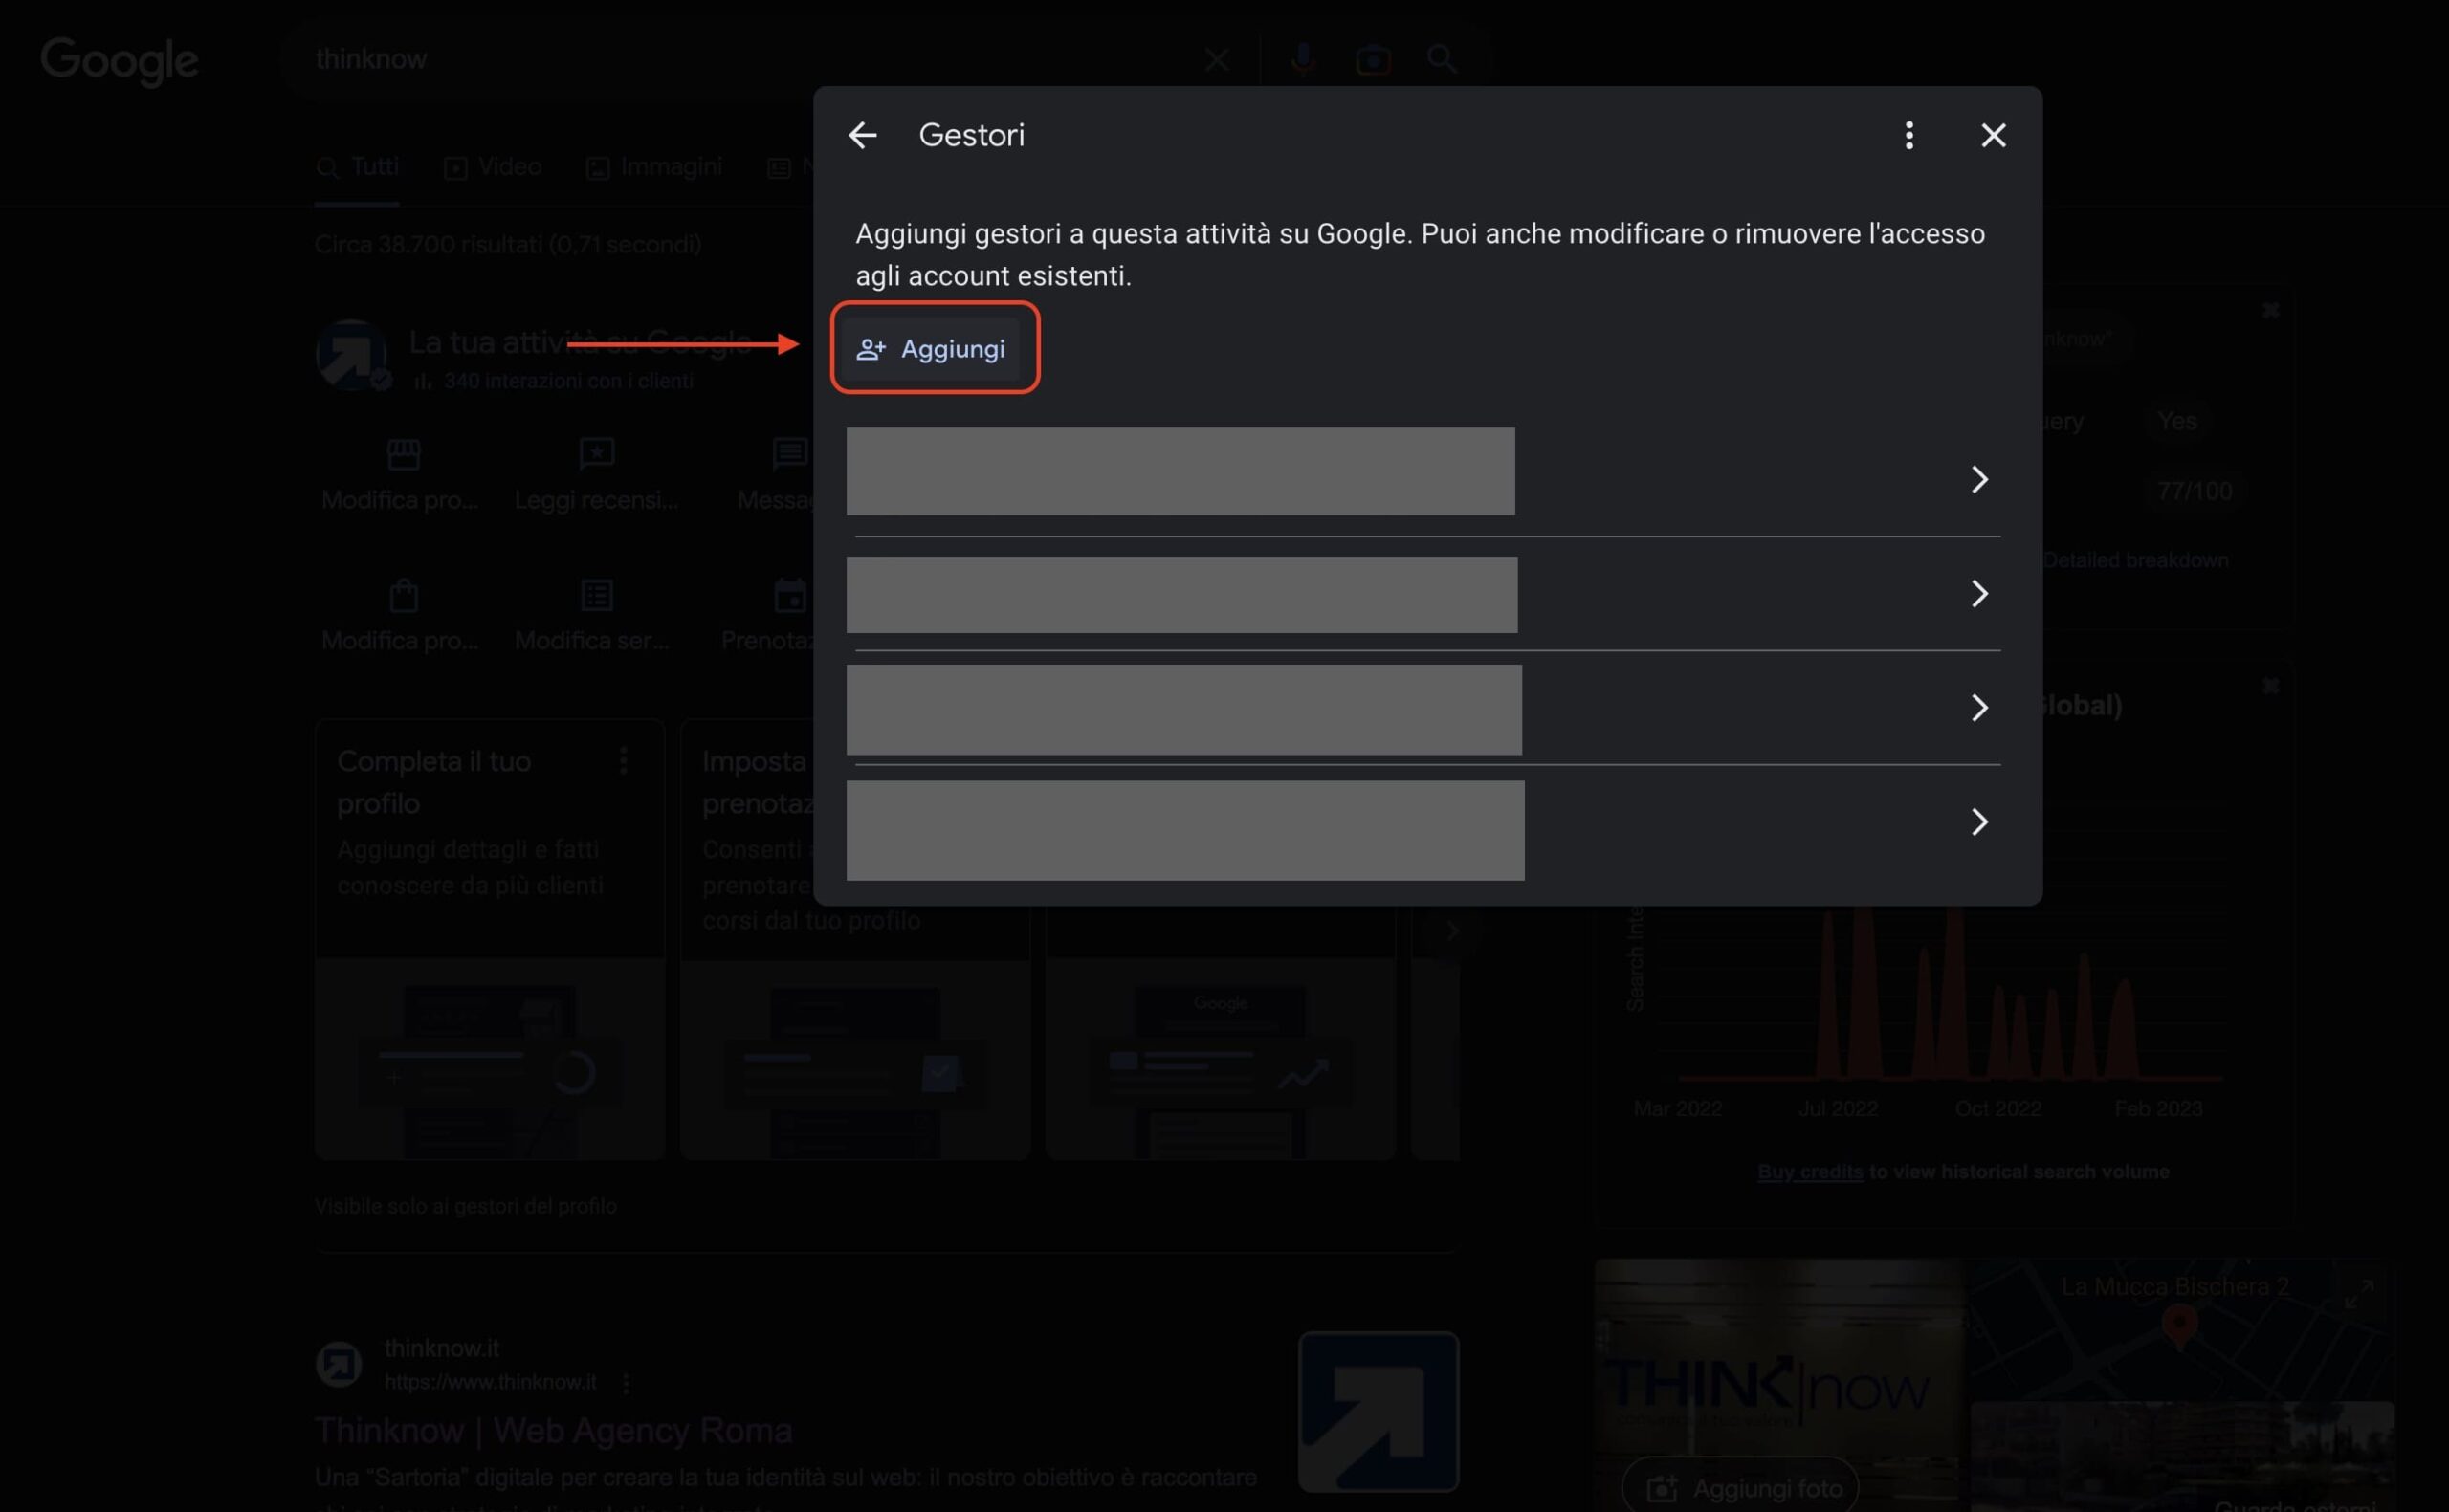Close the Gestori dialog with X
2449x1512 pixels.
point(1993,135)
